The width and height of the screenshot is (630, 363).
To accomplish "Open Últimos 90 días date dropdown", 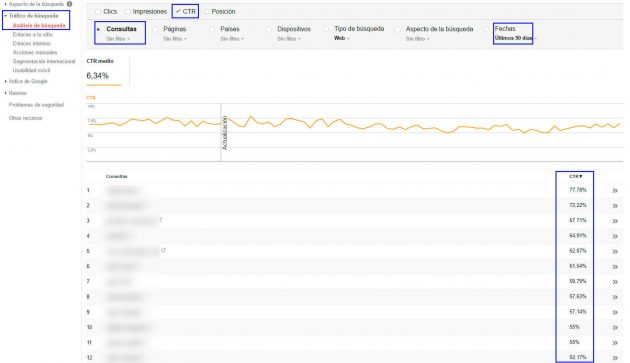I will pyautogui.click(x=515, y=38).
